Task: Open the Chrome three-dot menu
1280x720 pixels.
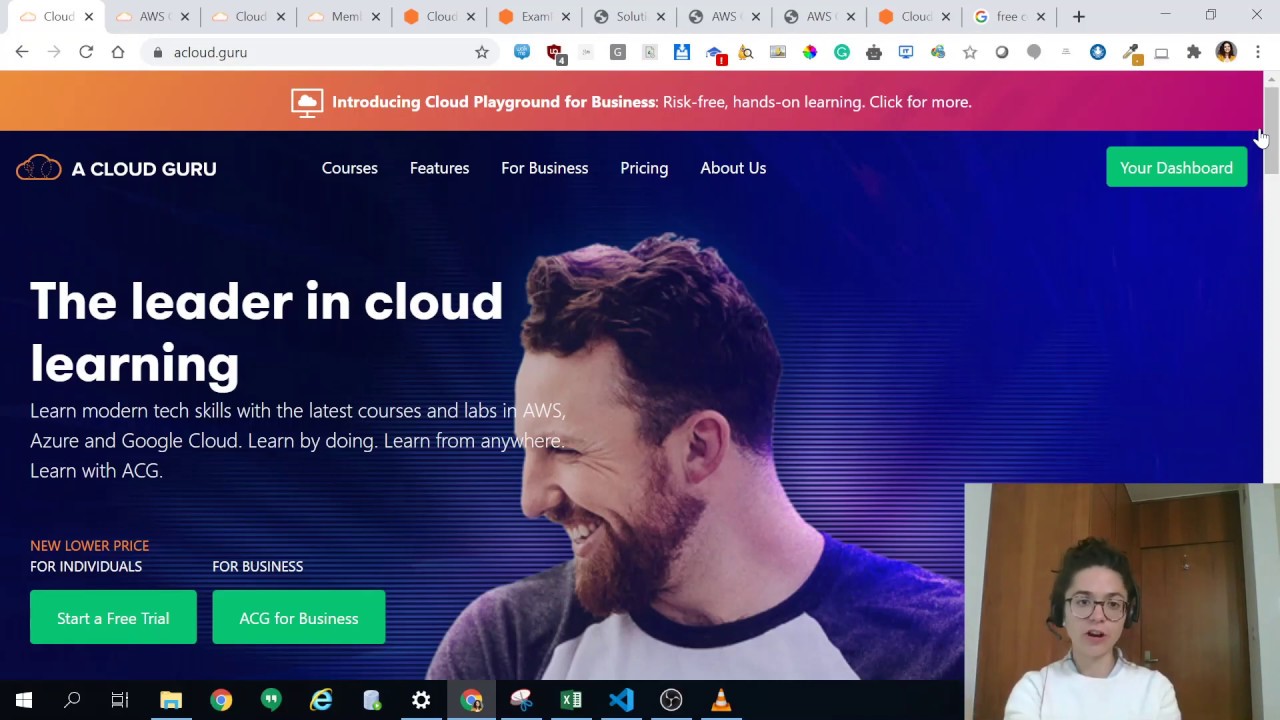Action: (x=1258, y=52)
